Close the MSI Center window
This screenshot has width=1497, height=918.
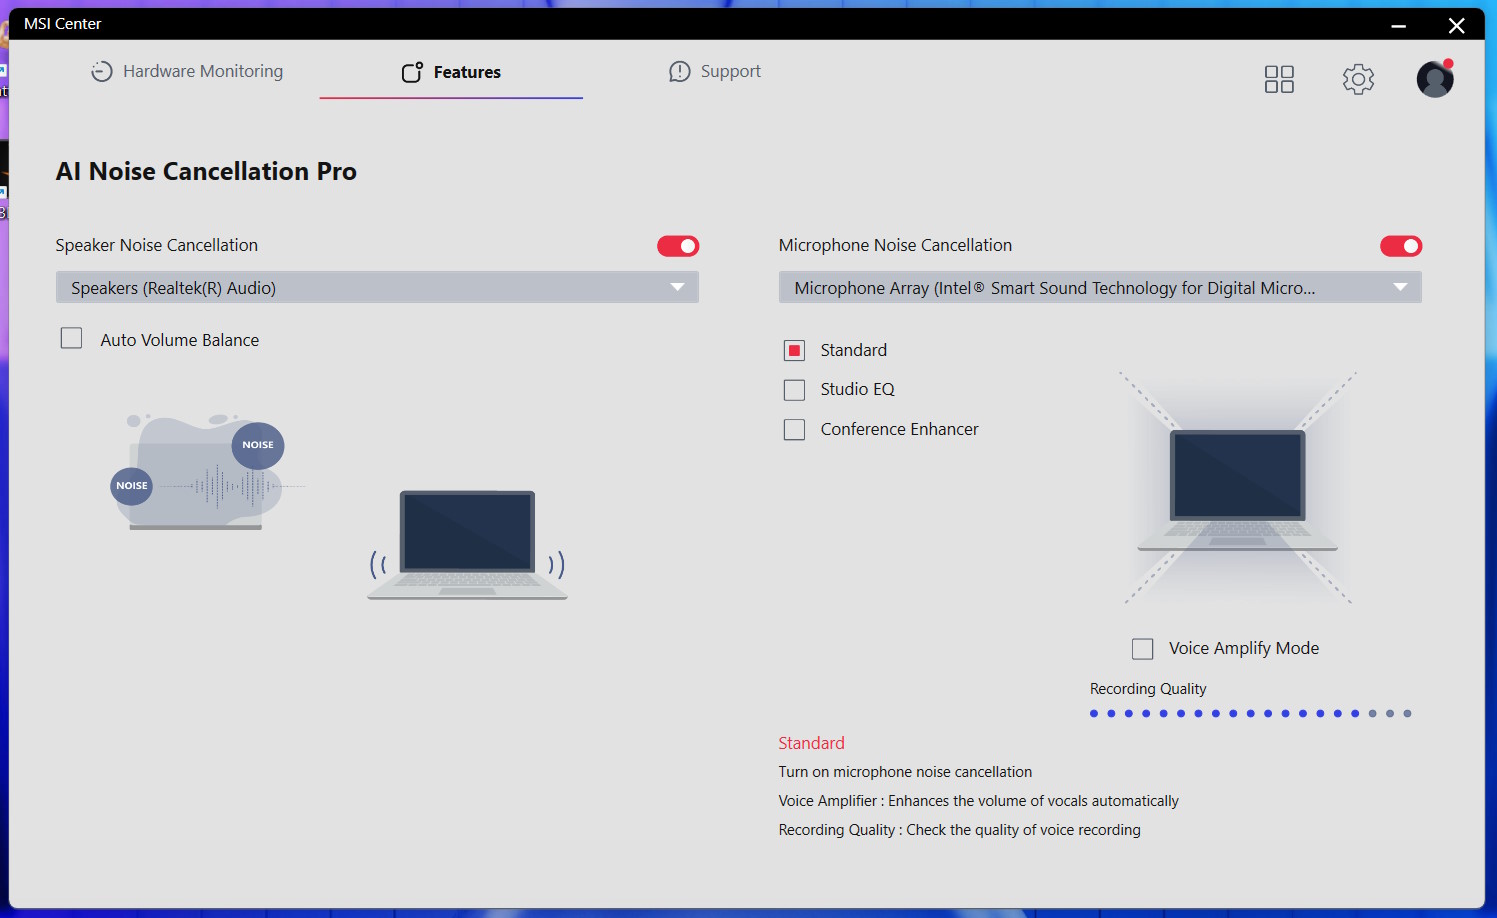1457,25
